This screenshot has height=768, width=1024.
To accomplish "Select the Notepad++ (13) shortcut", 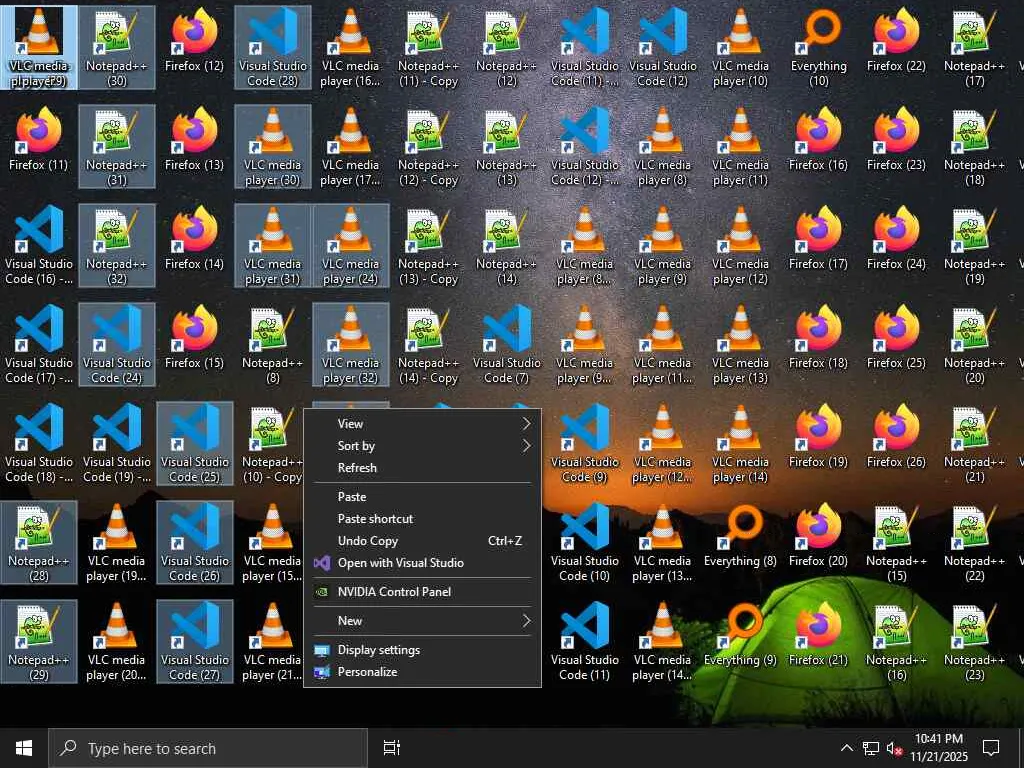I will [506, 146].
